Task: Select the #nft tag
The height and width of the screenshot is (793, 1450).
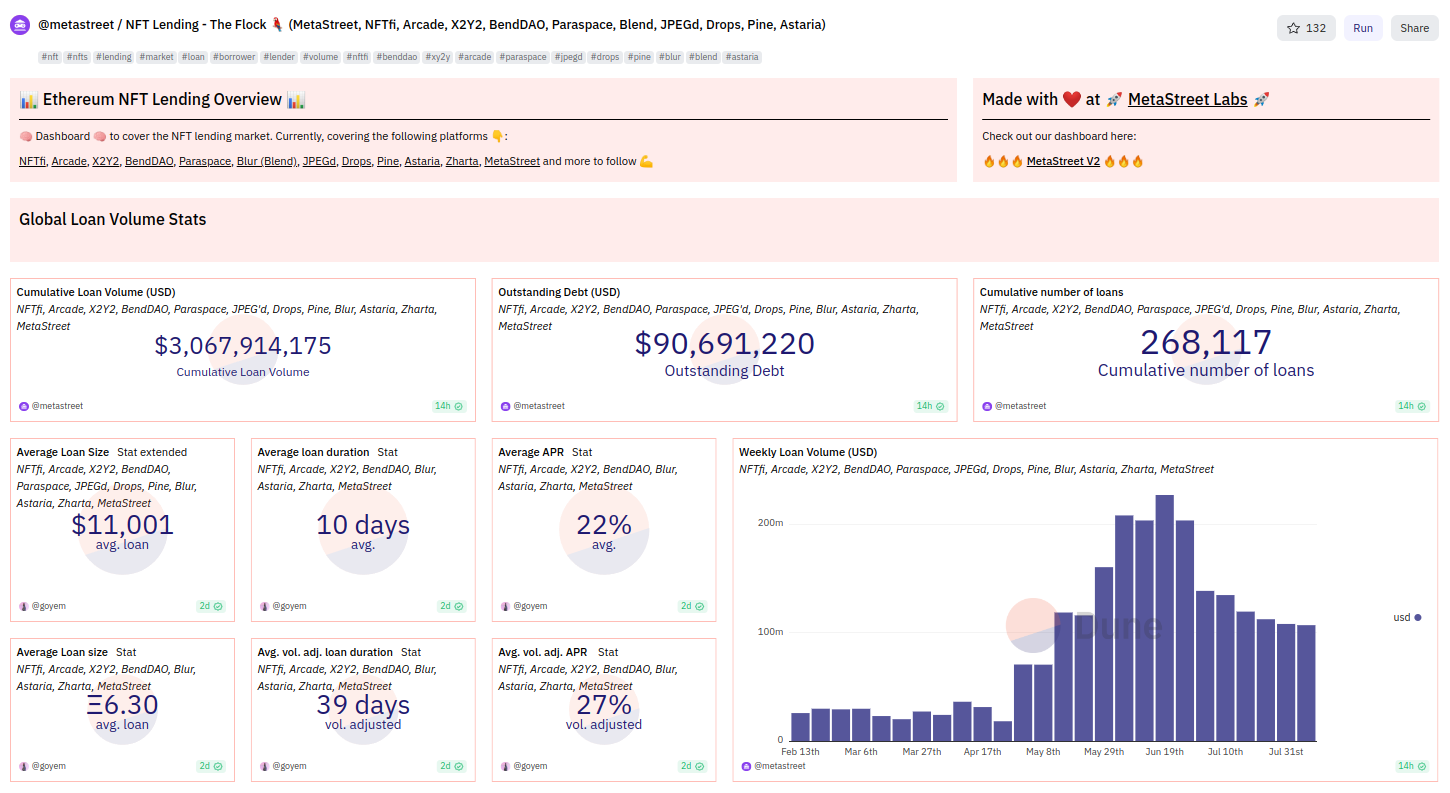Action: pos(50,57)
